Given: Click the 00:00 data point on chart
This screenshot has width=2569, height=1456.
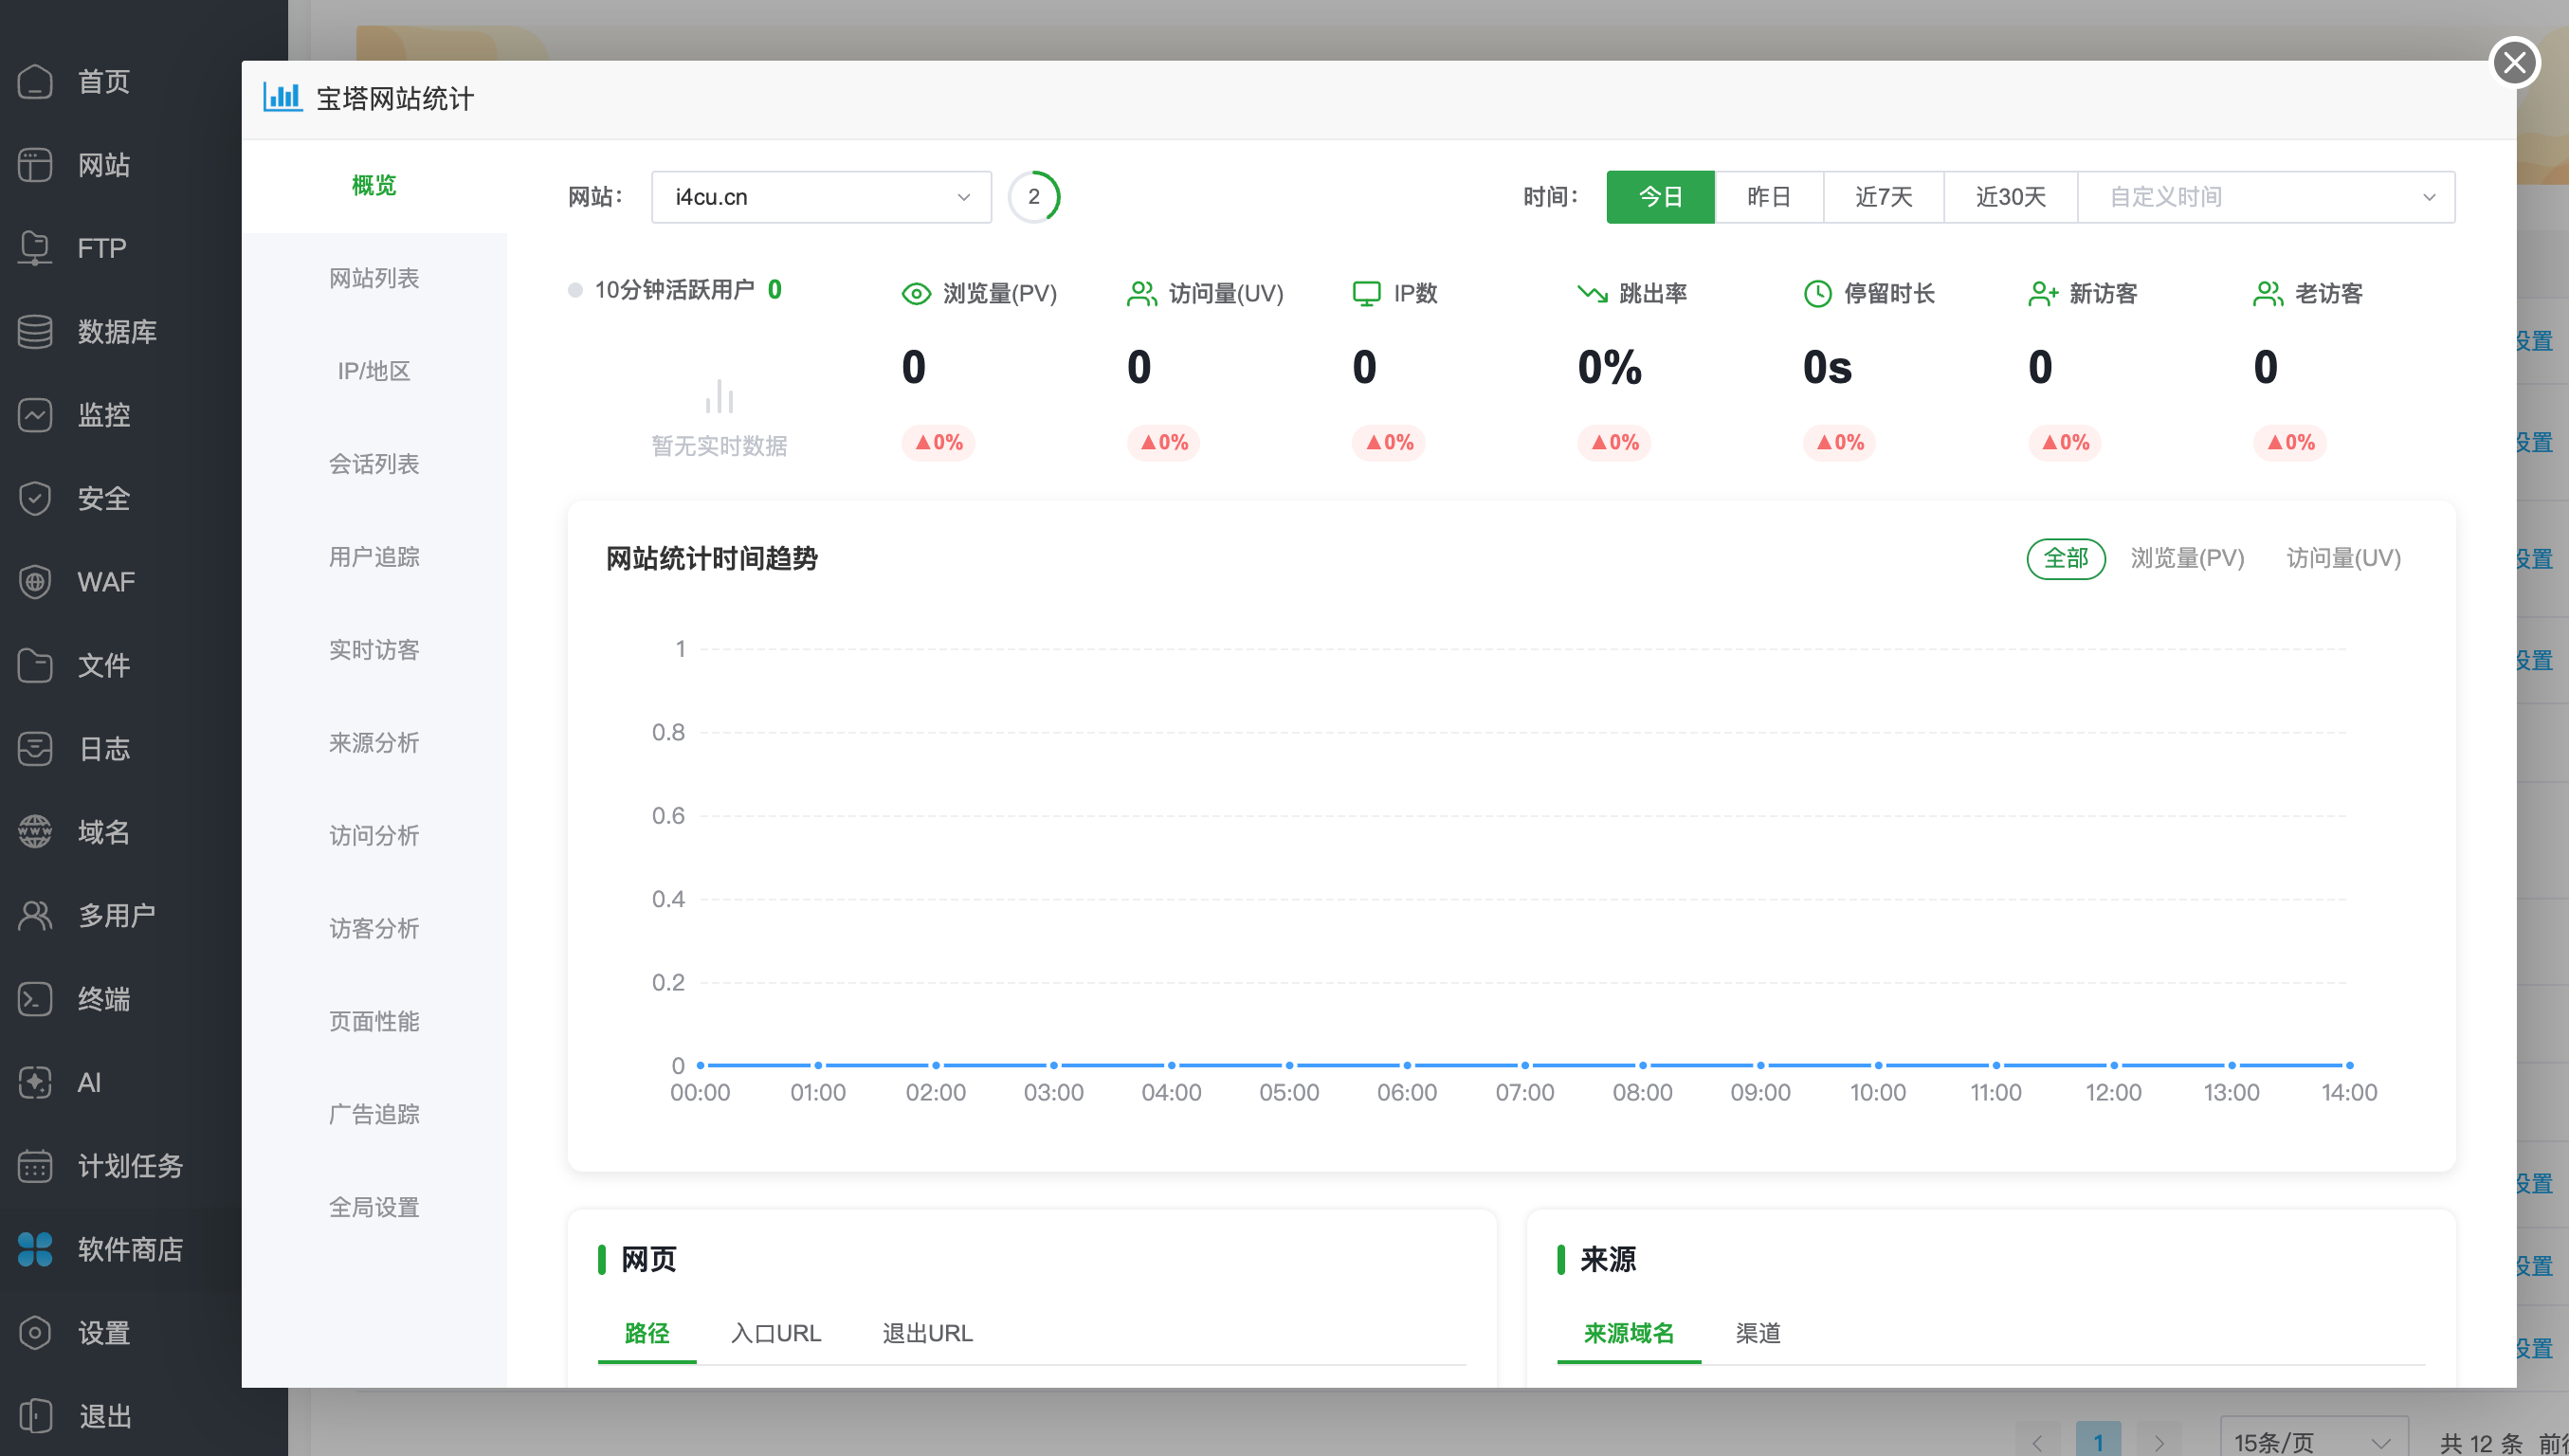Looking at the screenshot, I should (x=701, y=1065).
